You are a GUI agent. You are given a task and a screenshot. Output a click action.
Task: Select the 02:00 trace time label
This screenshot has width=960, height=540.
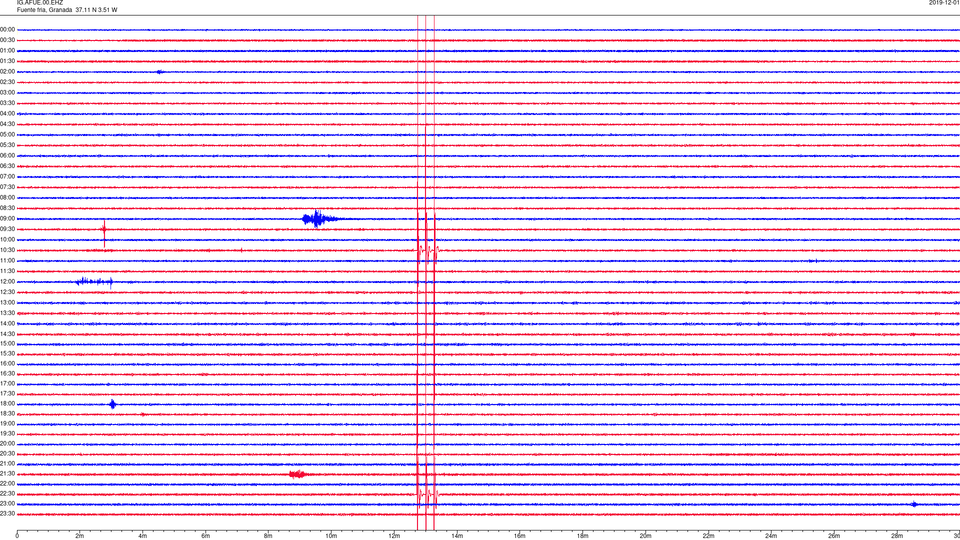pyautogui.click(x=8, y=72)
